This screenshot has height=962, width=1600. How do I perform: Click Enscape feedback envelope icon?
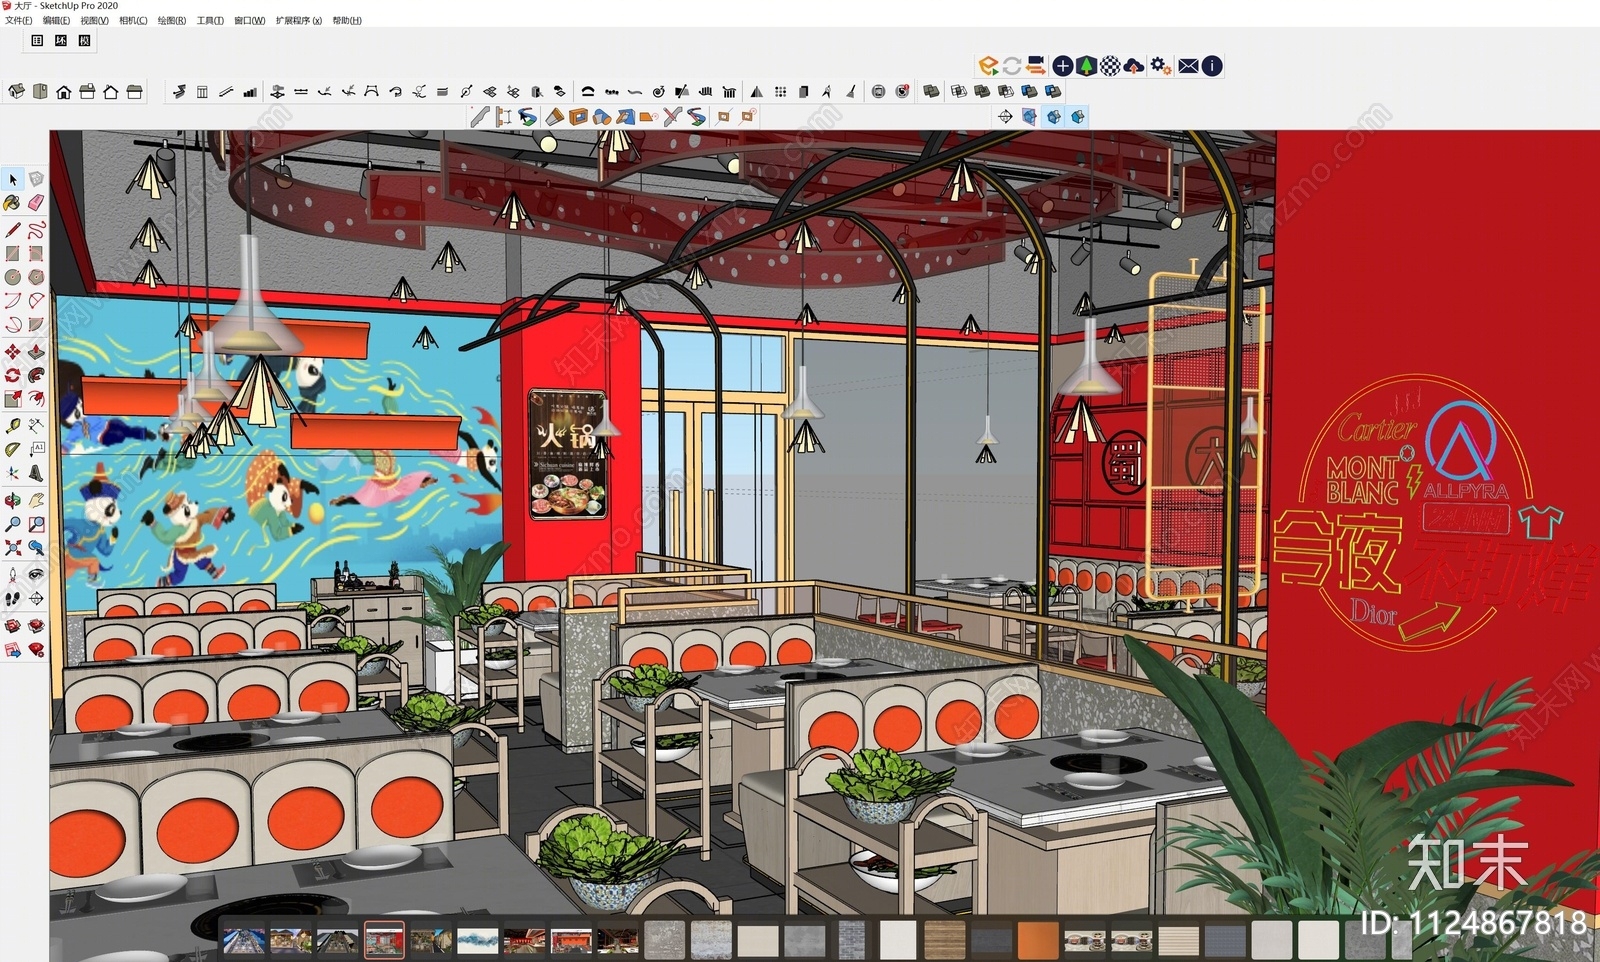click(1188, 66)
